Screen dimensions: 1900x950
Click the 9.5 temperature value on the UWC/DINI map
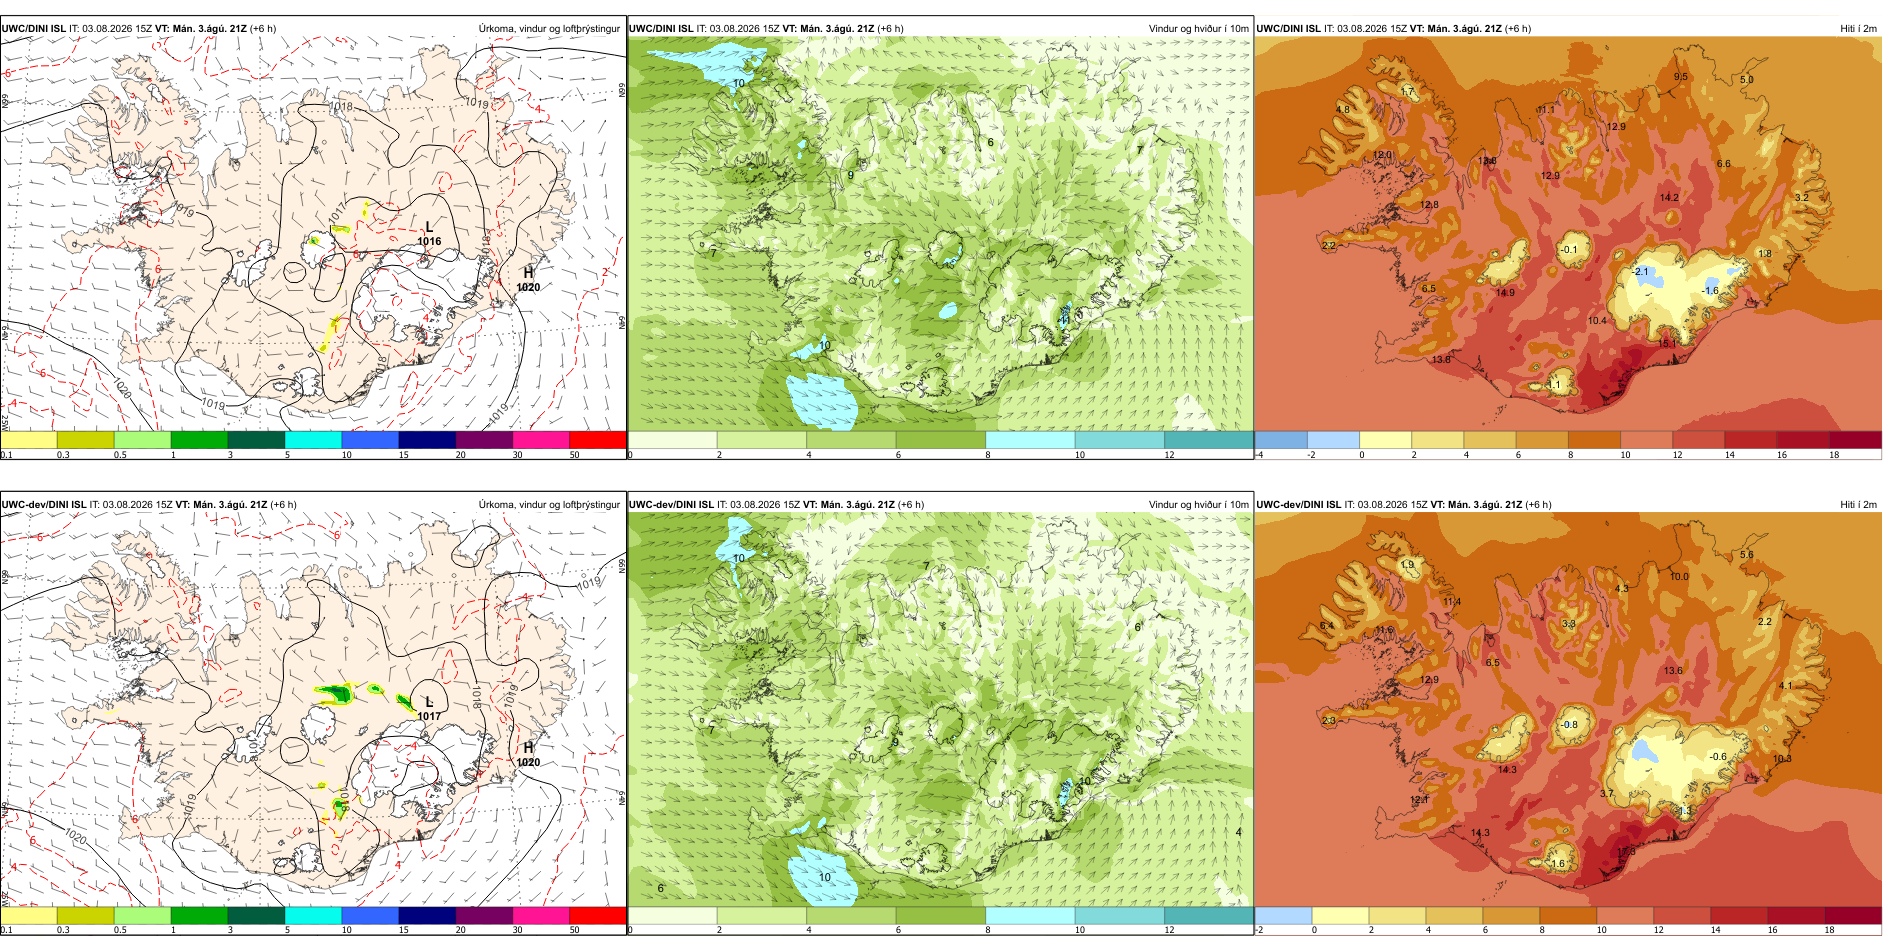click(x=1681, y=77)
